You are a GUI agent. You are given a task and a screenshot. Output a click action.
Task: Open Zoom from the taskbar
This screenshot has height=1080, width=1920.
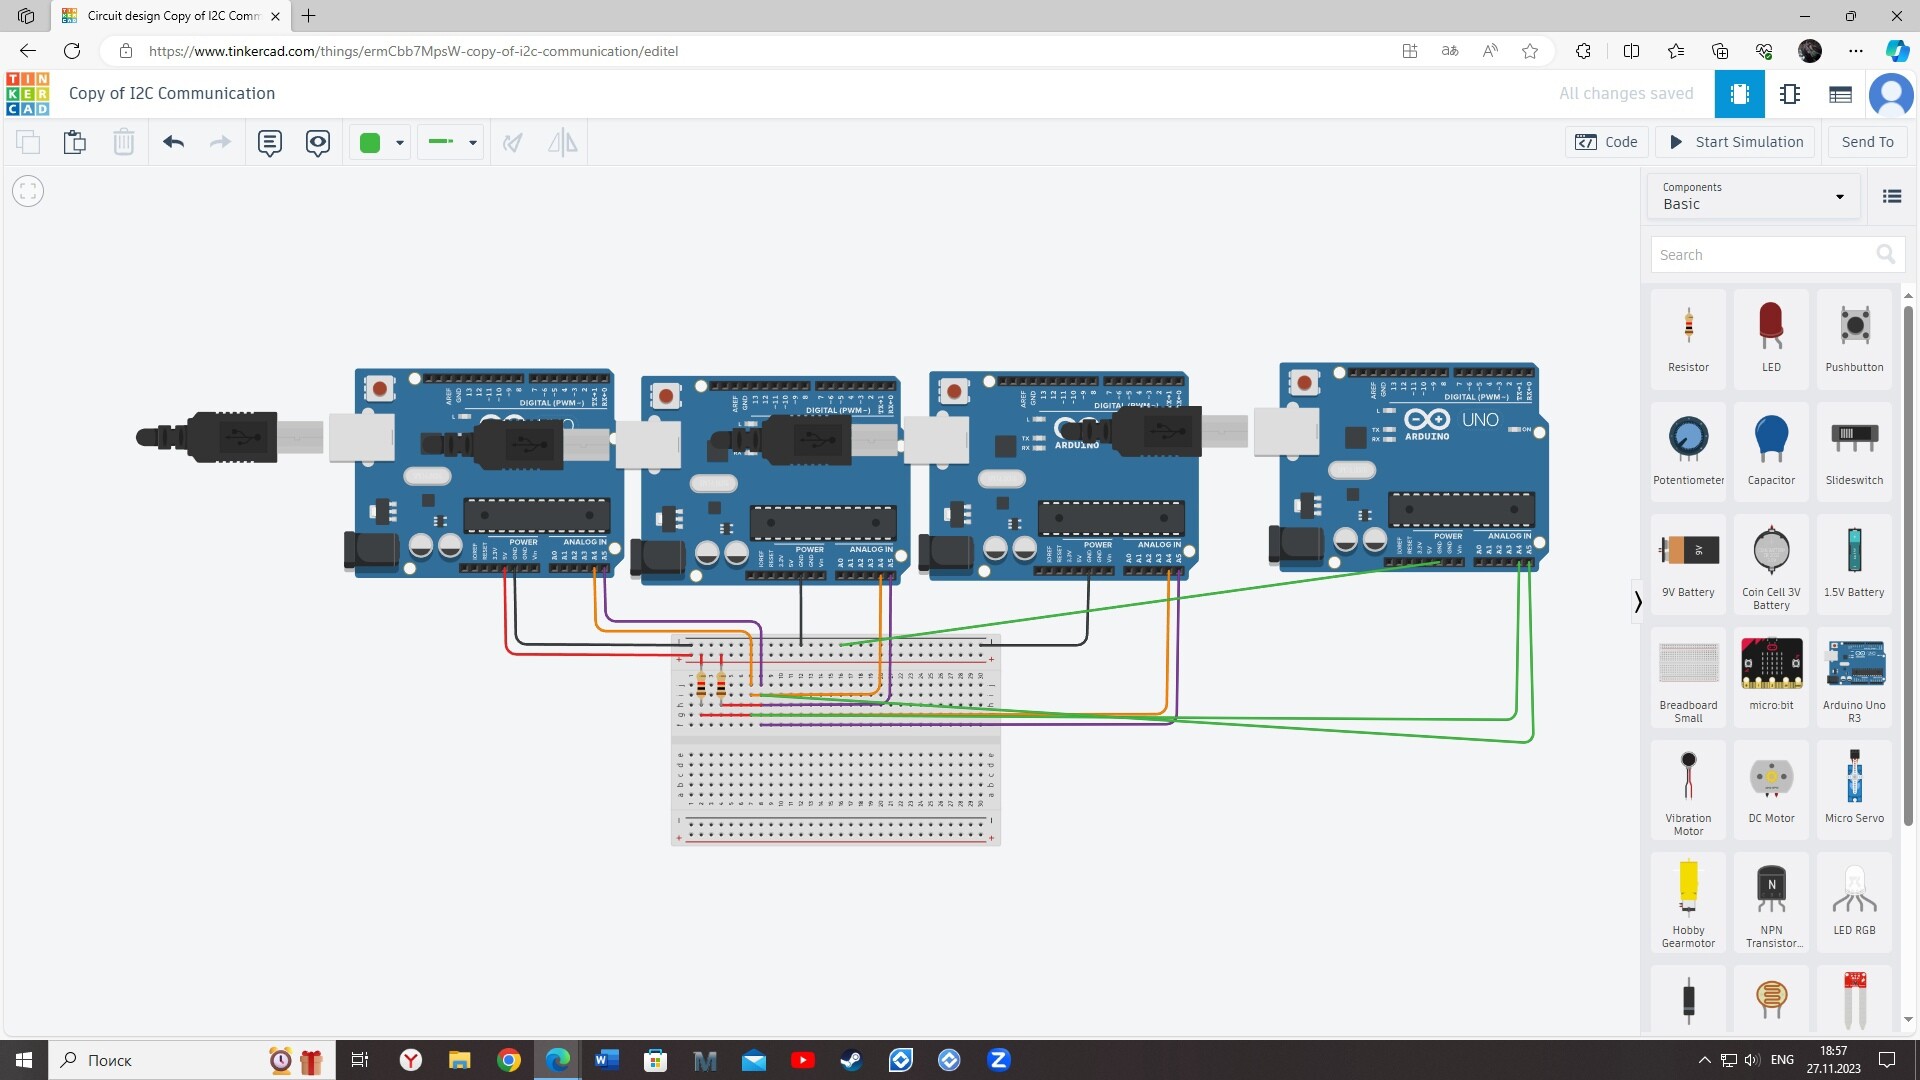coord(998,1060)
